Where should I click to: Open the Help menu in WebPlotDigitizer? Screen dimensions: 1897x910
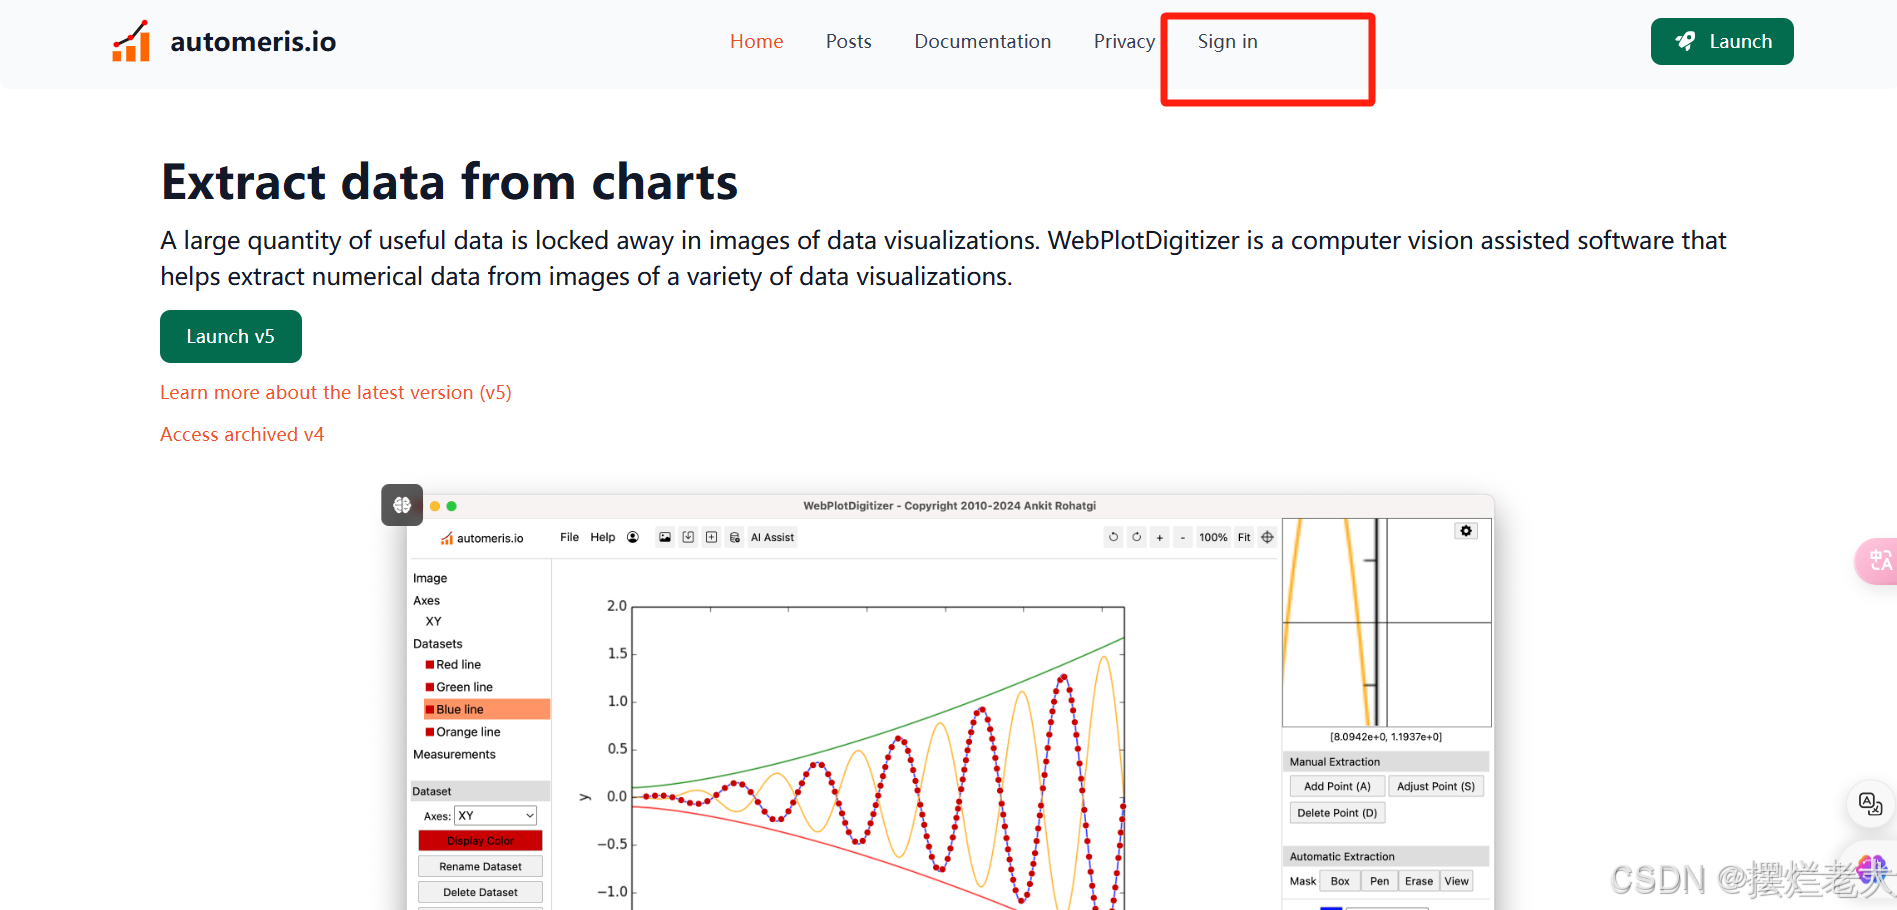click(x=603, y=537)
